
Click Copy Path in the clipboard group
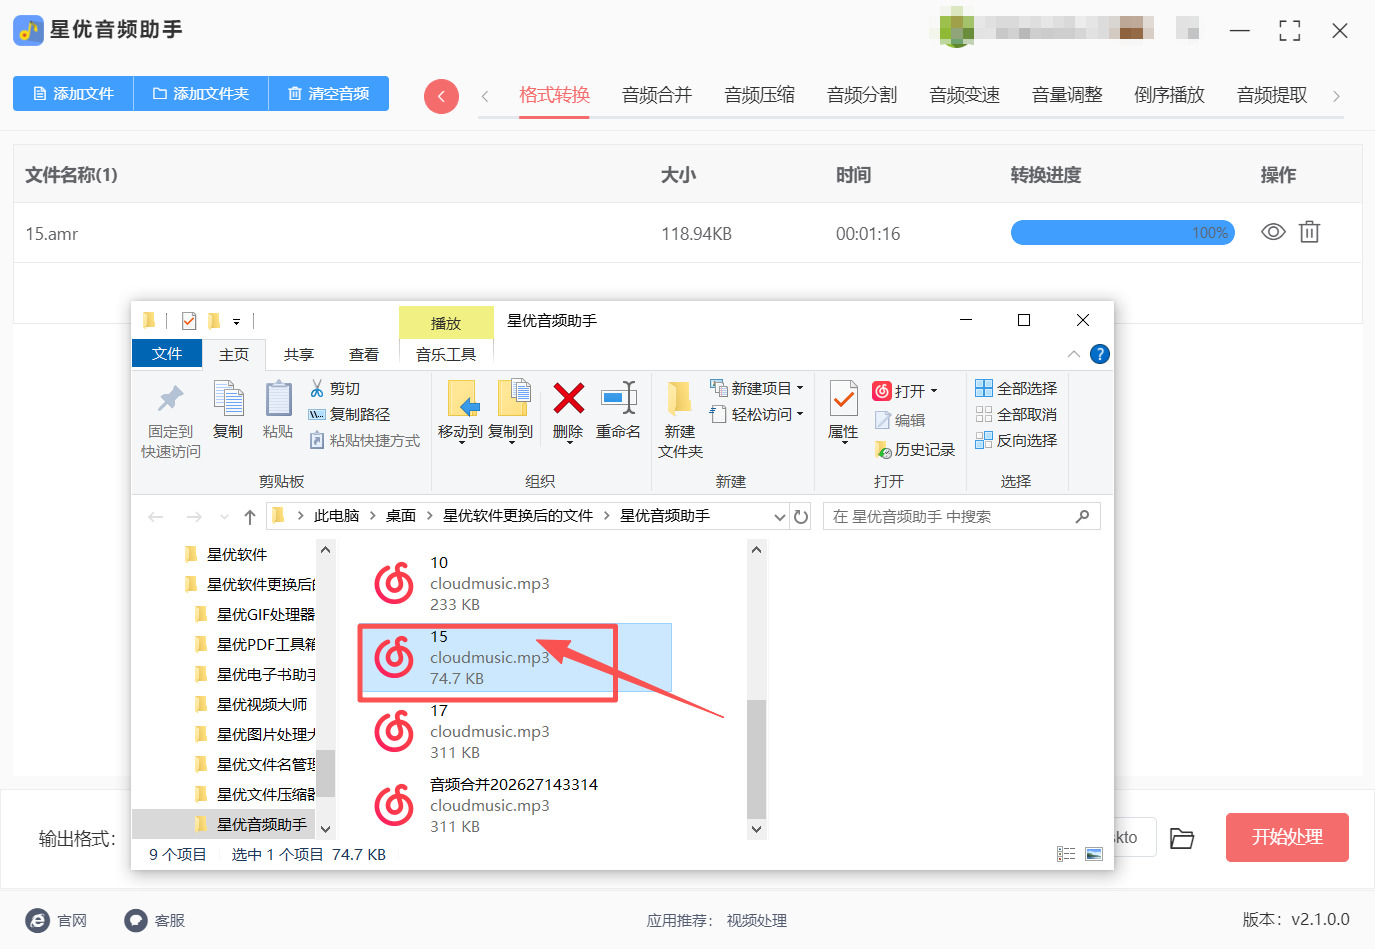(349, 414)
